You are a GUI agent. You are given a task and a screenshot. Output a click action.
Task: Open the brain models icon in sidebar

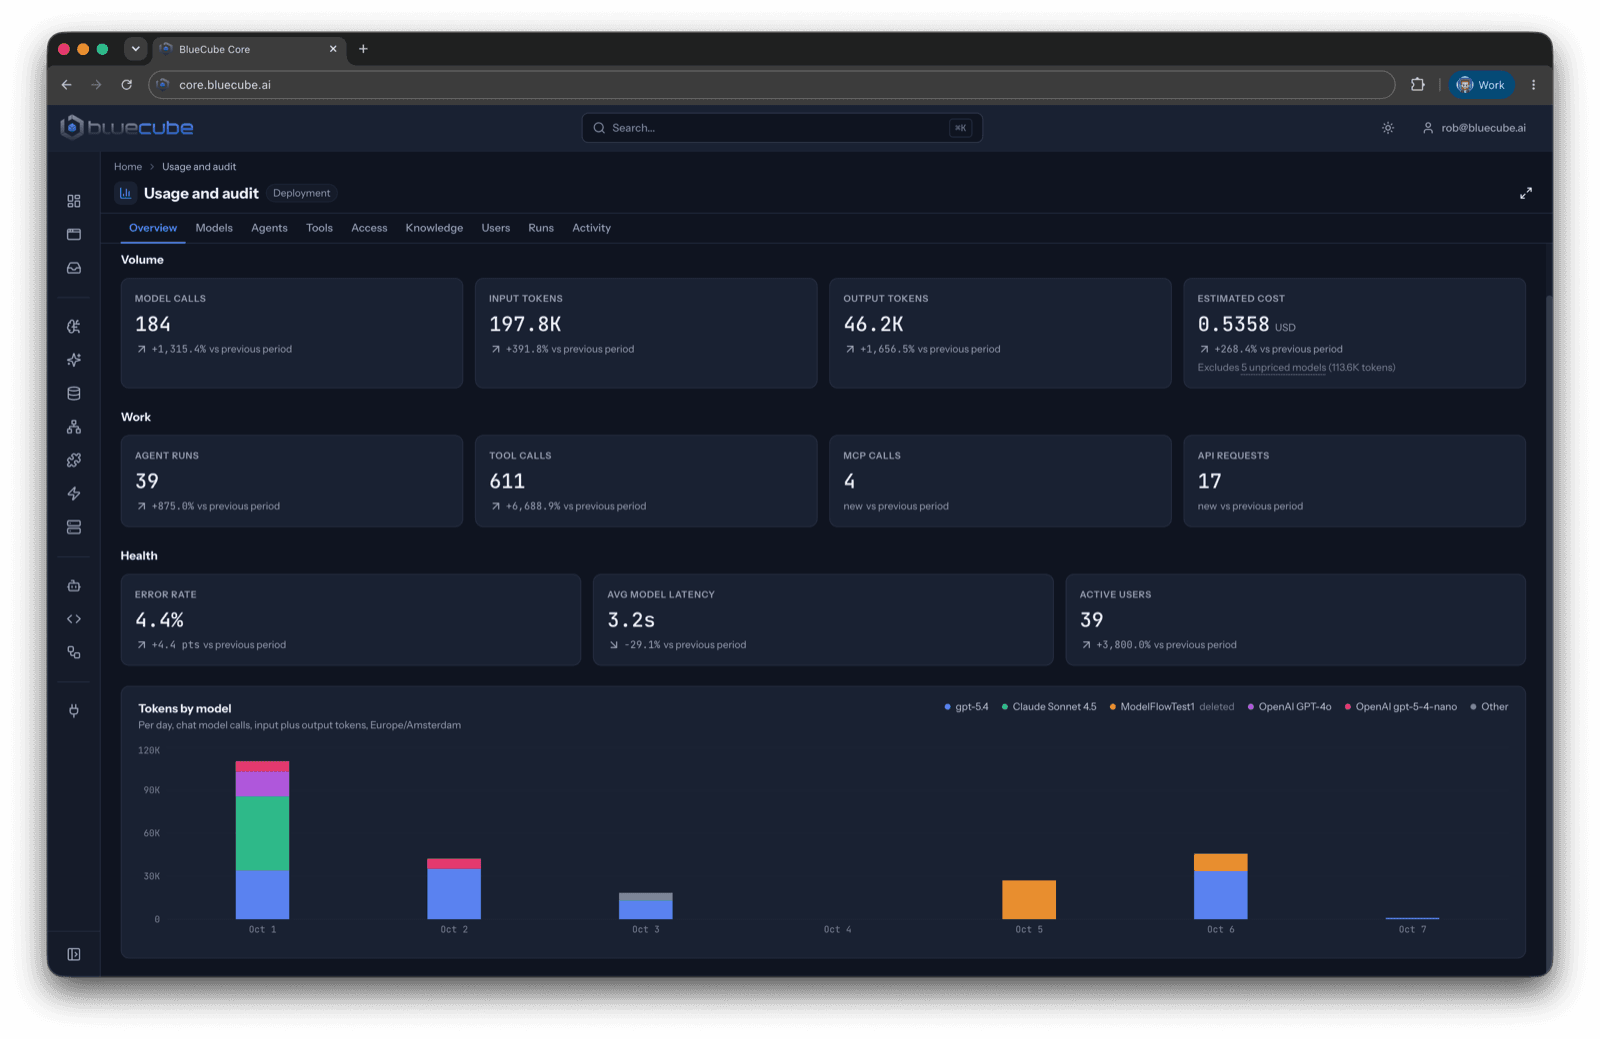coord(74,326)
